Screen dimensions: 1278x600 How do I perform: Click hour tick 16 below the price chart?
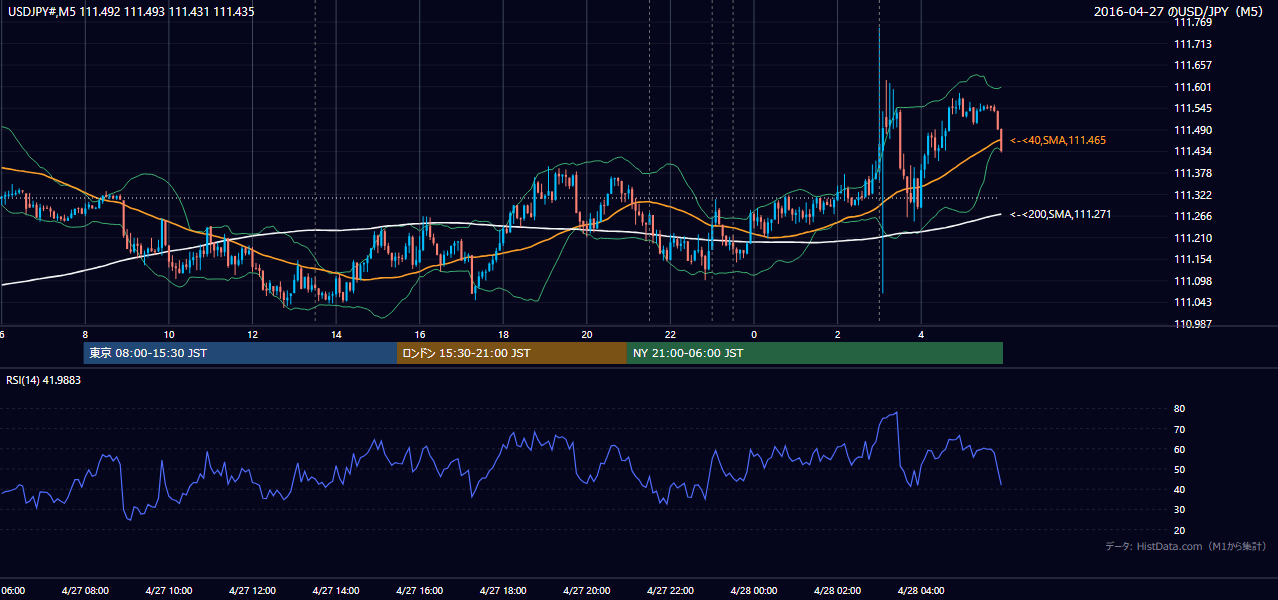420,334
